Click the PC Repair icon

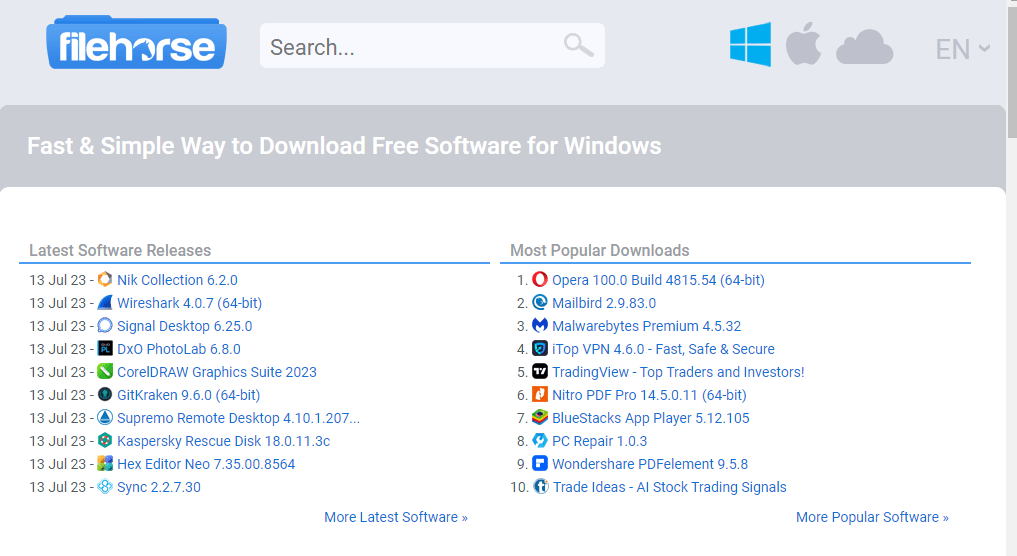[540, 441]
